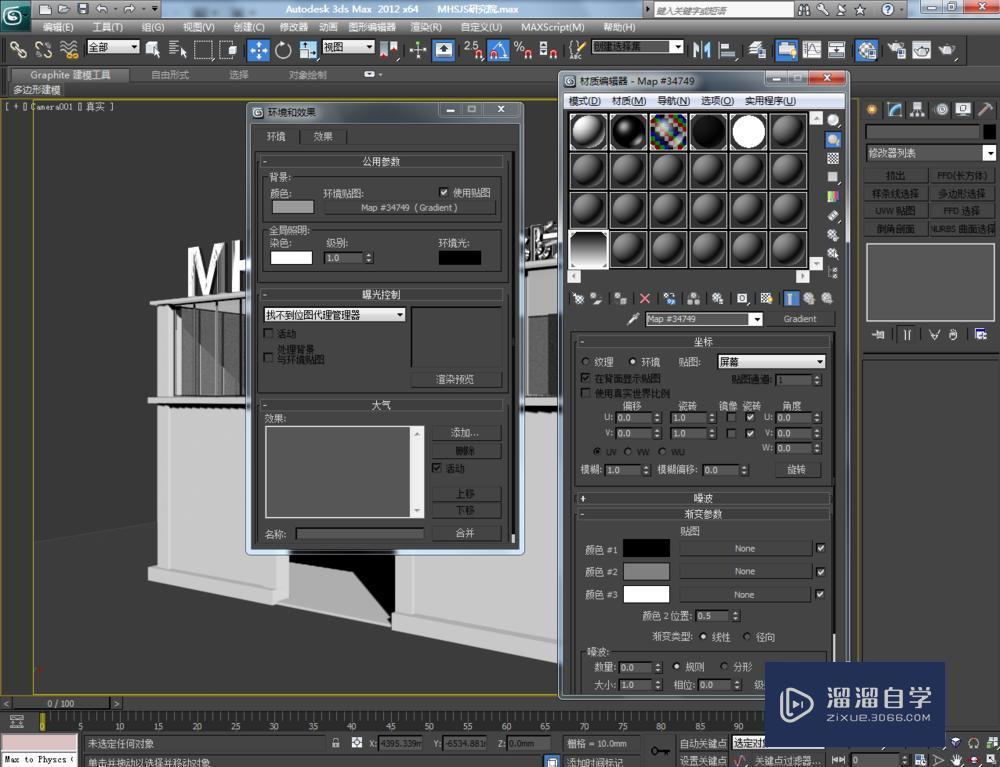Switch to the 效果 tab
1000x767 pixels.
(x=322, y=136)
